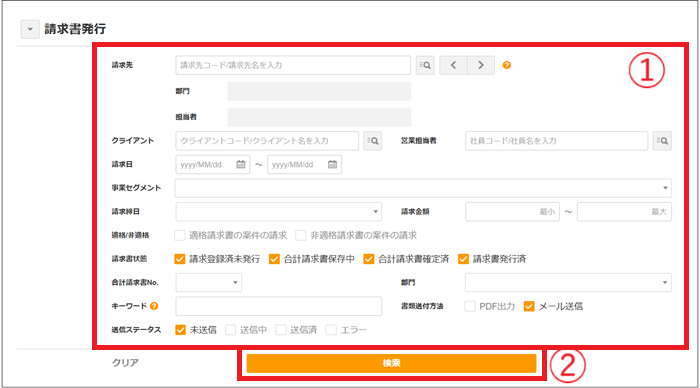This screenshot has height=388, width=700.
Task: Focus the 請求金額 最大 field
Action: click(624, 212)
